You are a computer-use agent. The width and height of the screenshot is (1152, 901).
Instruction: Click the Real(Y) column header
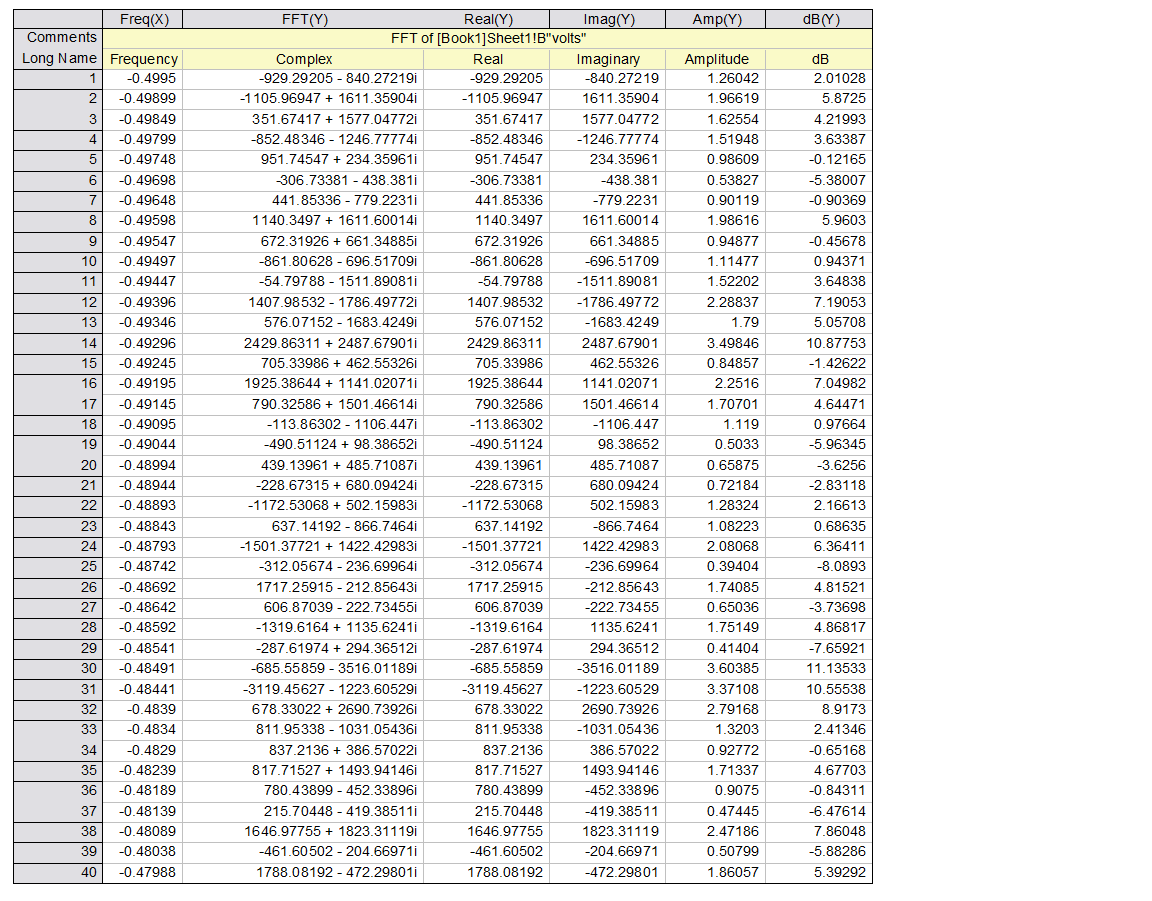(488, 19)
